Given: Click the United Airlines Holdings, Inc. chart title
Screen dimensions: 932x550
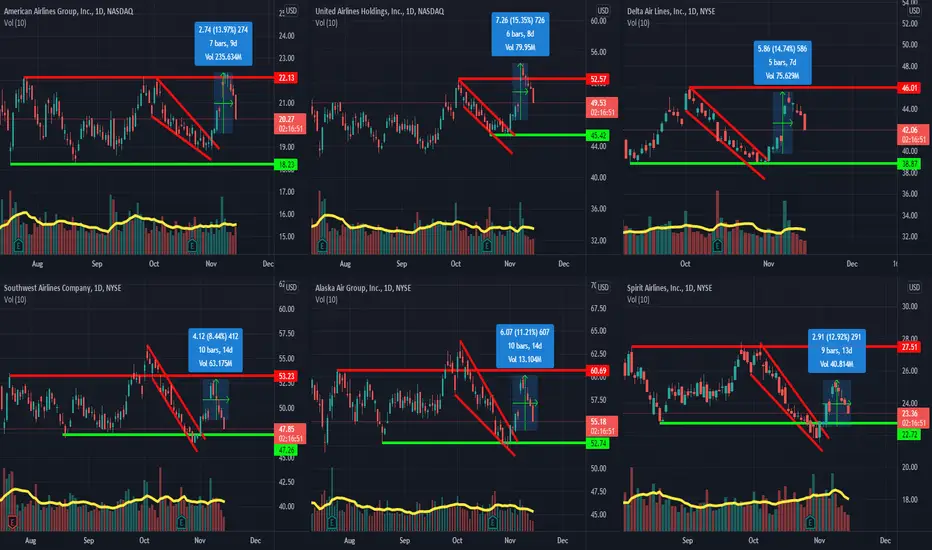Looking at the screenshot, I should (379, 11).
